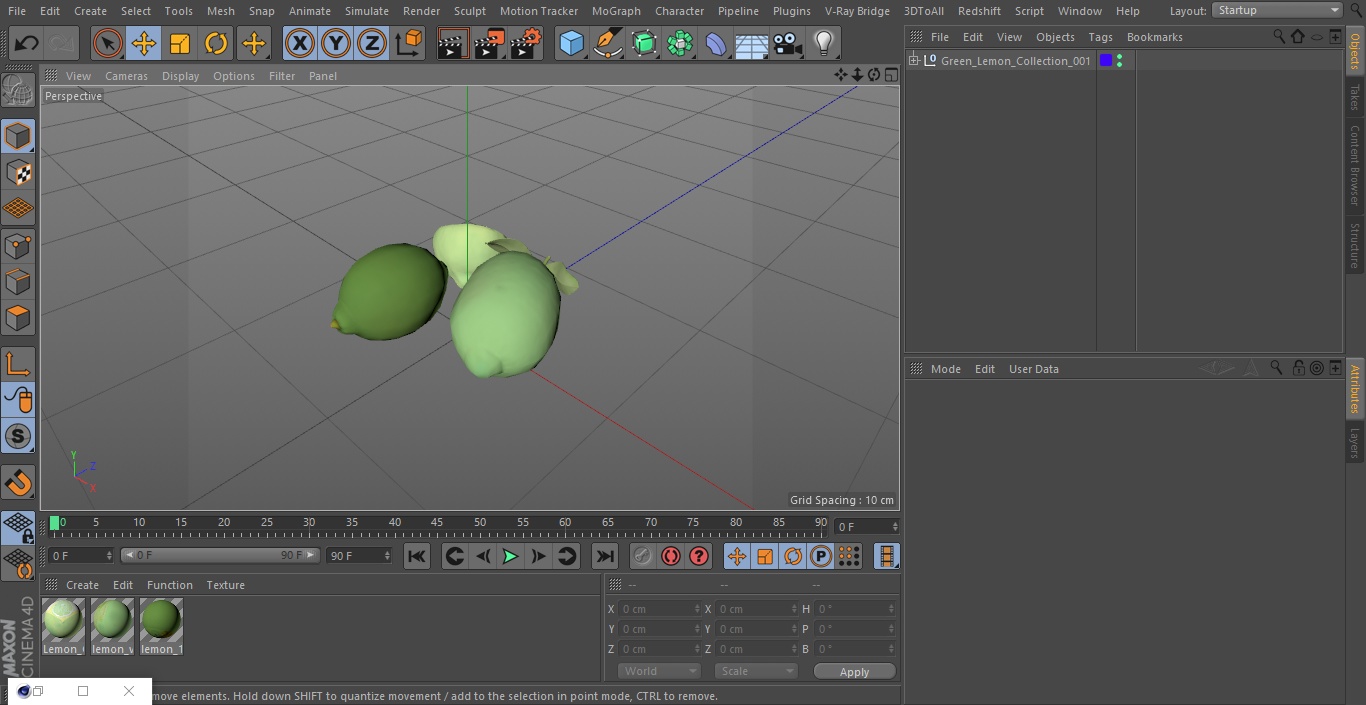Open the Array modeling objects icon

(x=680, y=43)
